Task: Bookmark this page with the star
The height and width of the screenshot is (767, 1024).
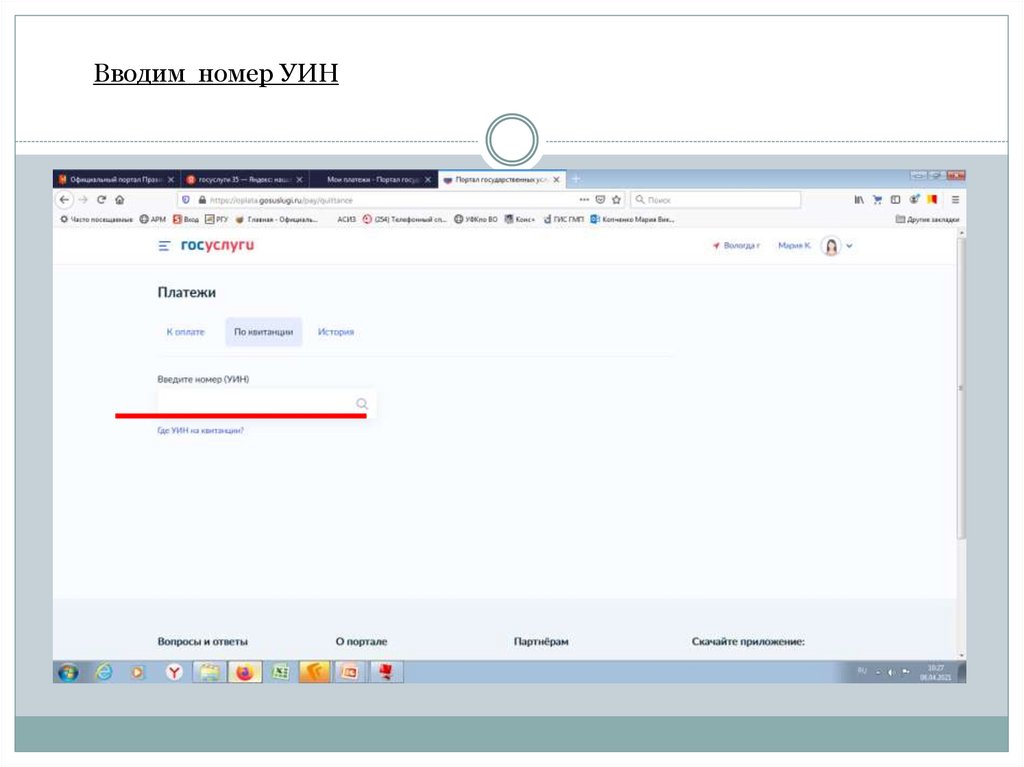Action: point(616,199)
